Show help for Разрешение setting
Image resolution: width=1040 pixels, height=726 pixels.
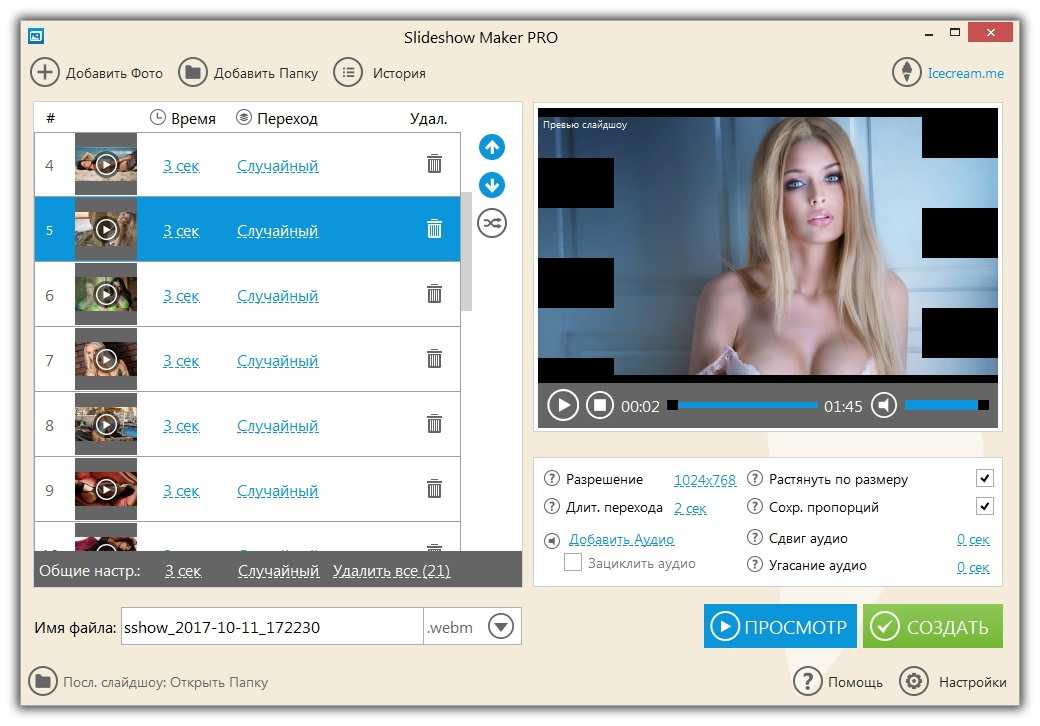coord(552,479)
